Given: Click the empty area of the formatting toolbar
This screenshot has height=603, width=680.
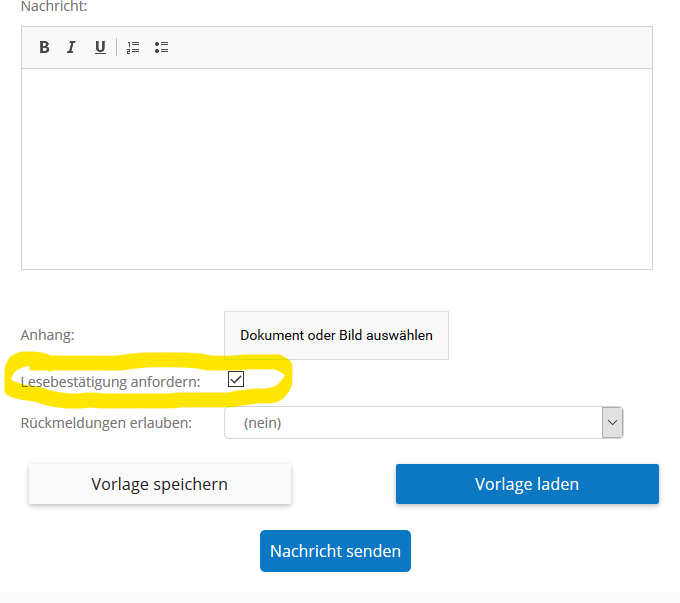Looking at the screenshot, I should pos(408,47).
